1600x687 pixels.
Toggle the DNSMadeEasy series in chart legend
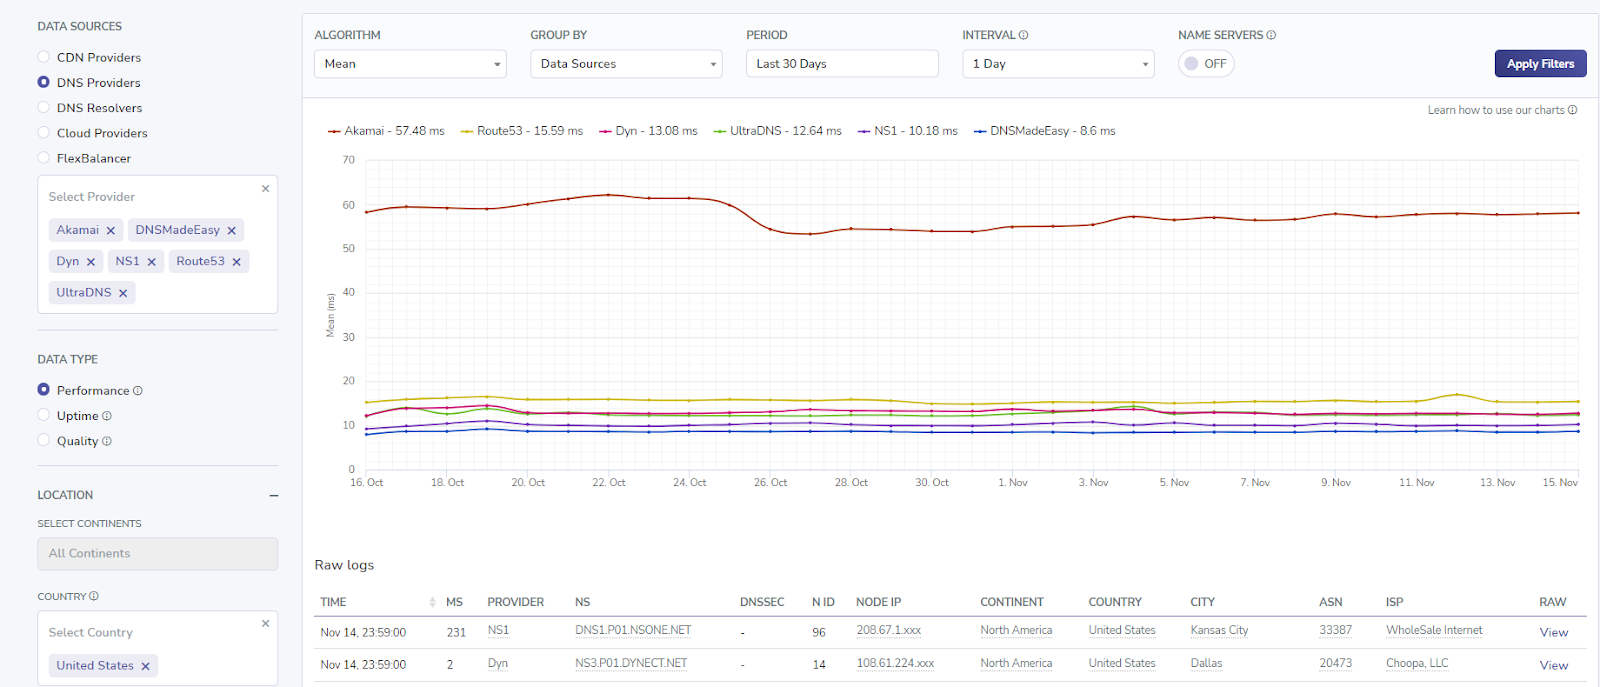[1044, 131]
